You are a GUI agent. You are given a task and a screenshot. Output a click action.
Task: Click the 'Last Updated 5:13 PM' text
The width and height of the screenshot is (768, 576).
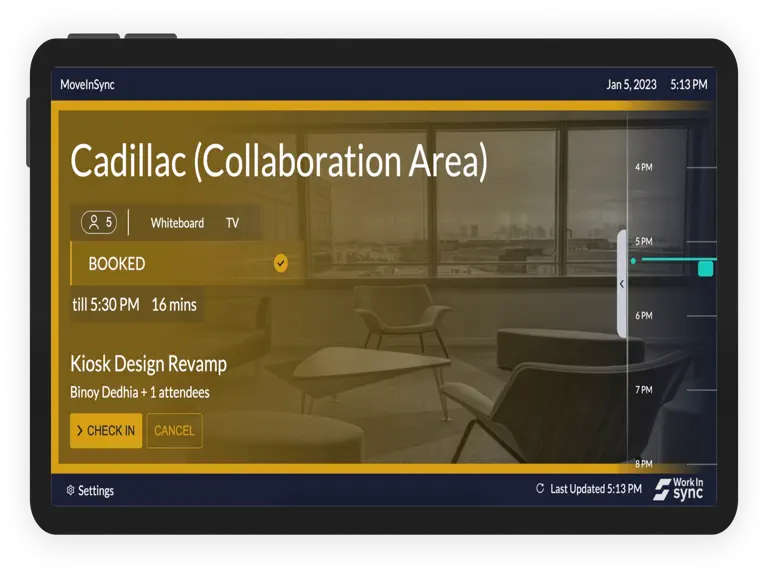point(596,489)
